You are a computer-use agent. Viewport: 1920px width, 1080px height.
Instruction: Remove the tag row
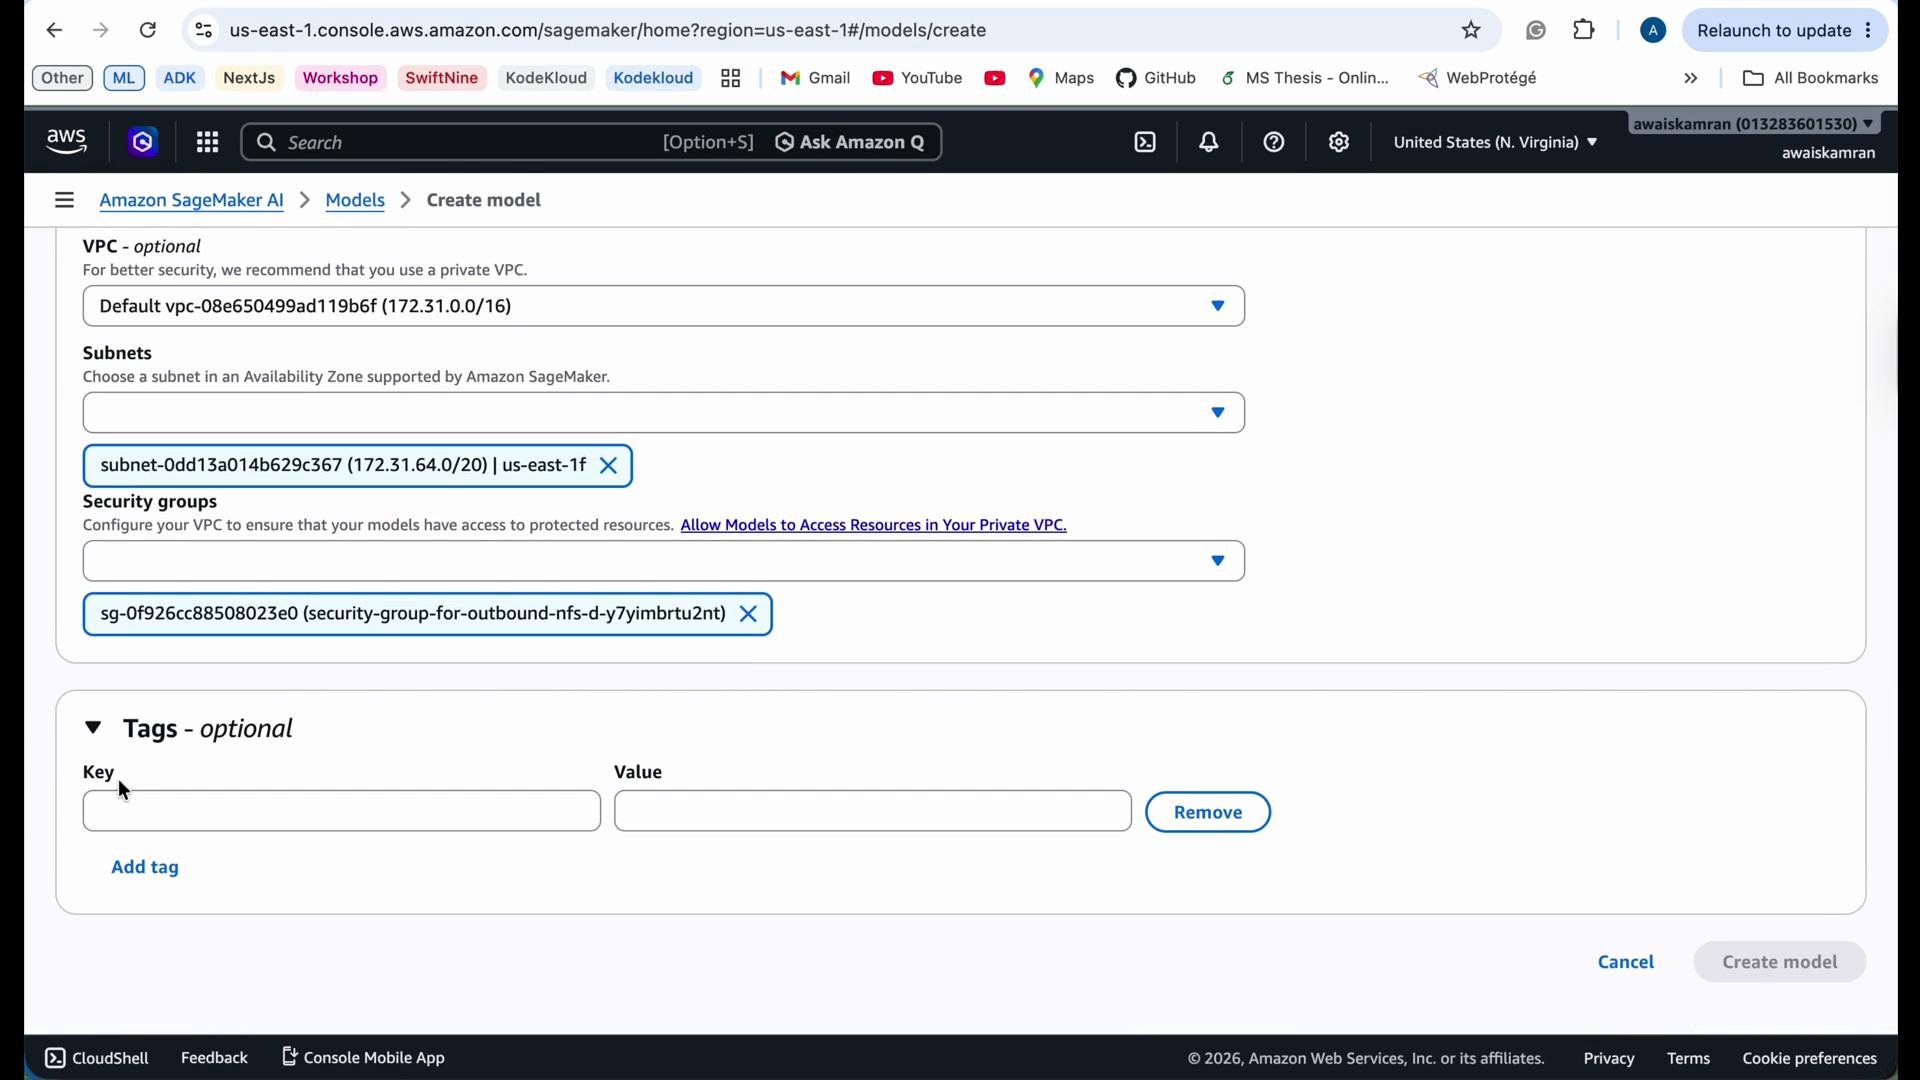1209,813
